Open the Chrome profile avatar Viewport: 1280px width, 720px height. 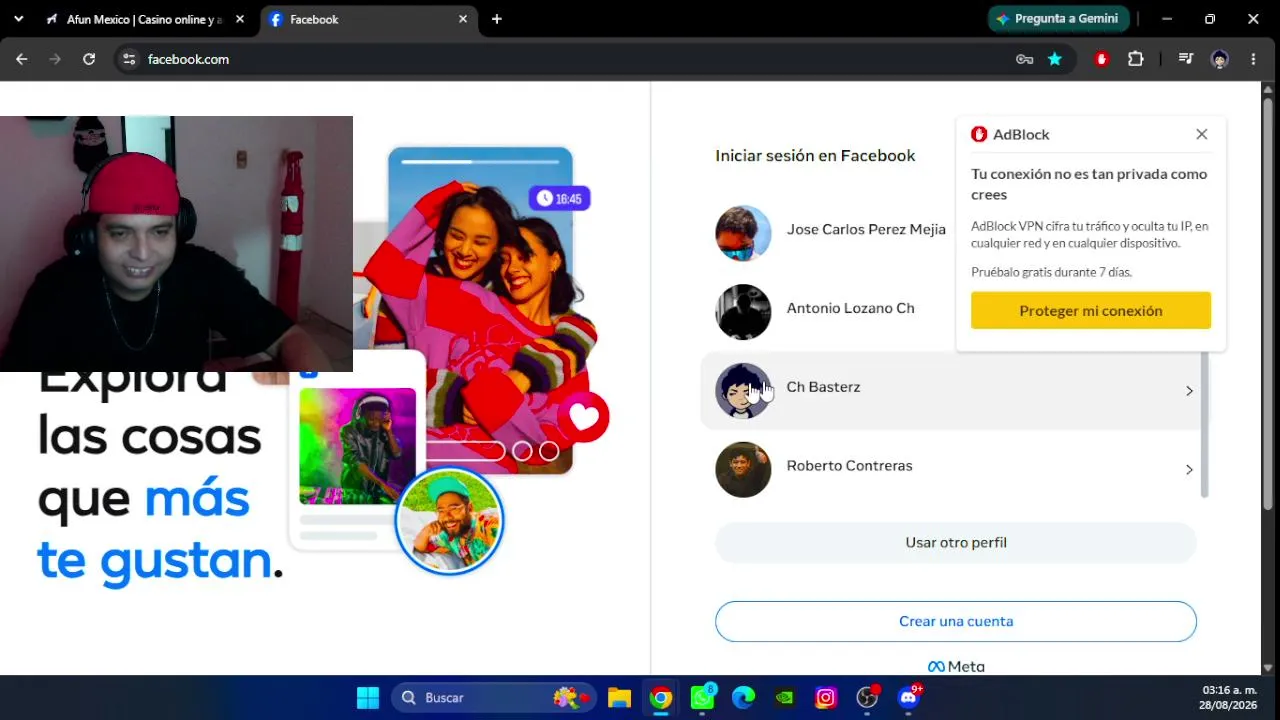pos(1219,59)
